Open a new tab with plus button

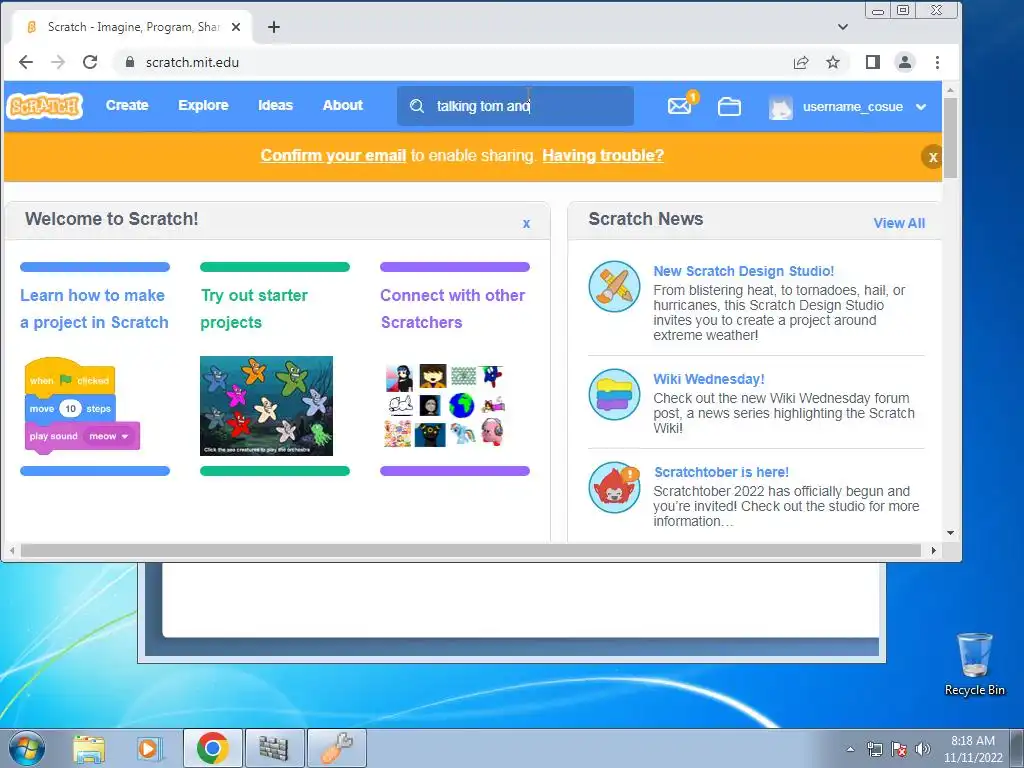(x=274, y=27)
